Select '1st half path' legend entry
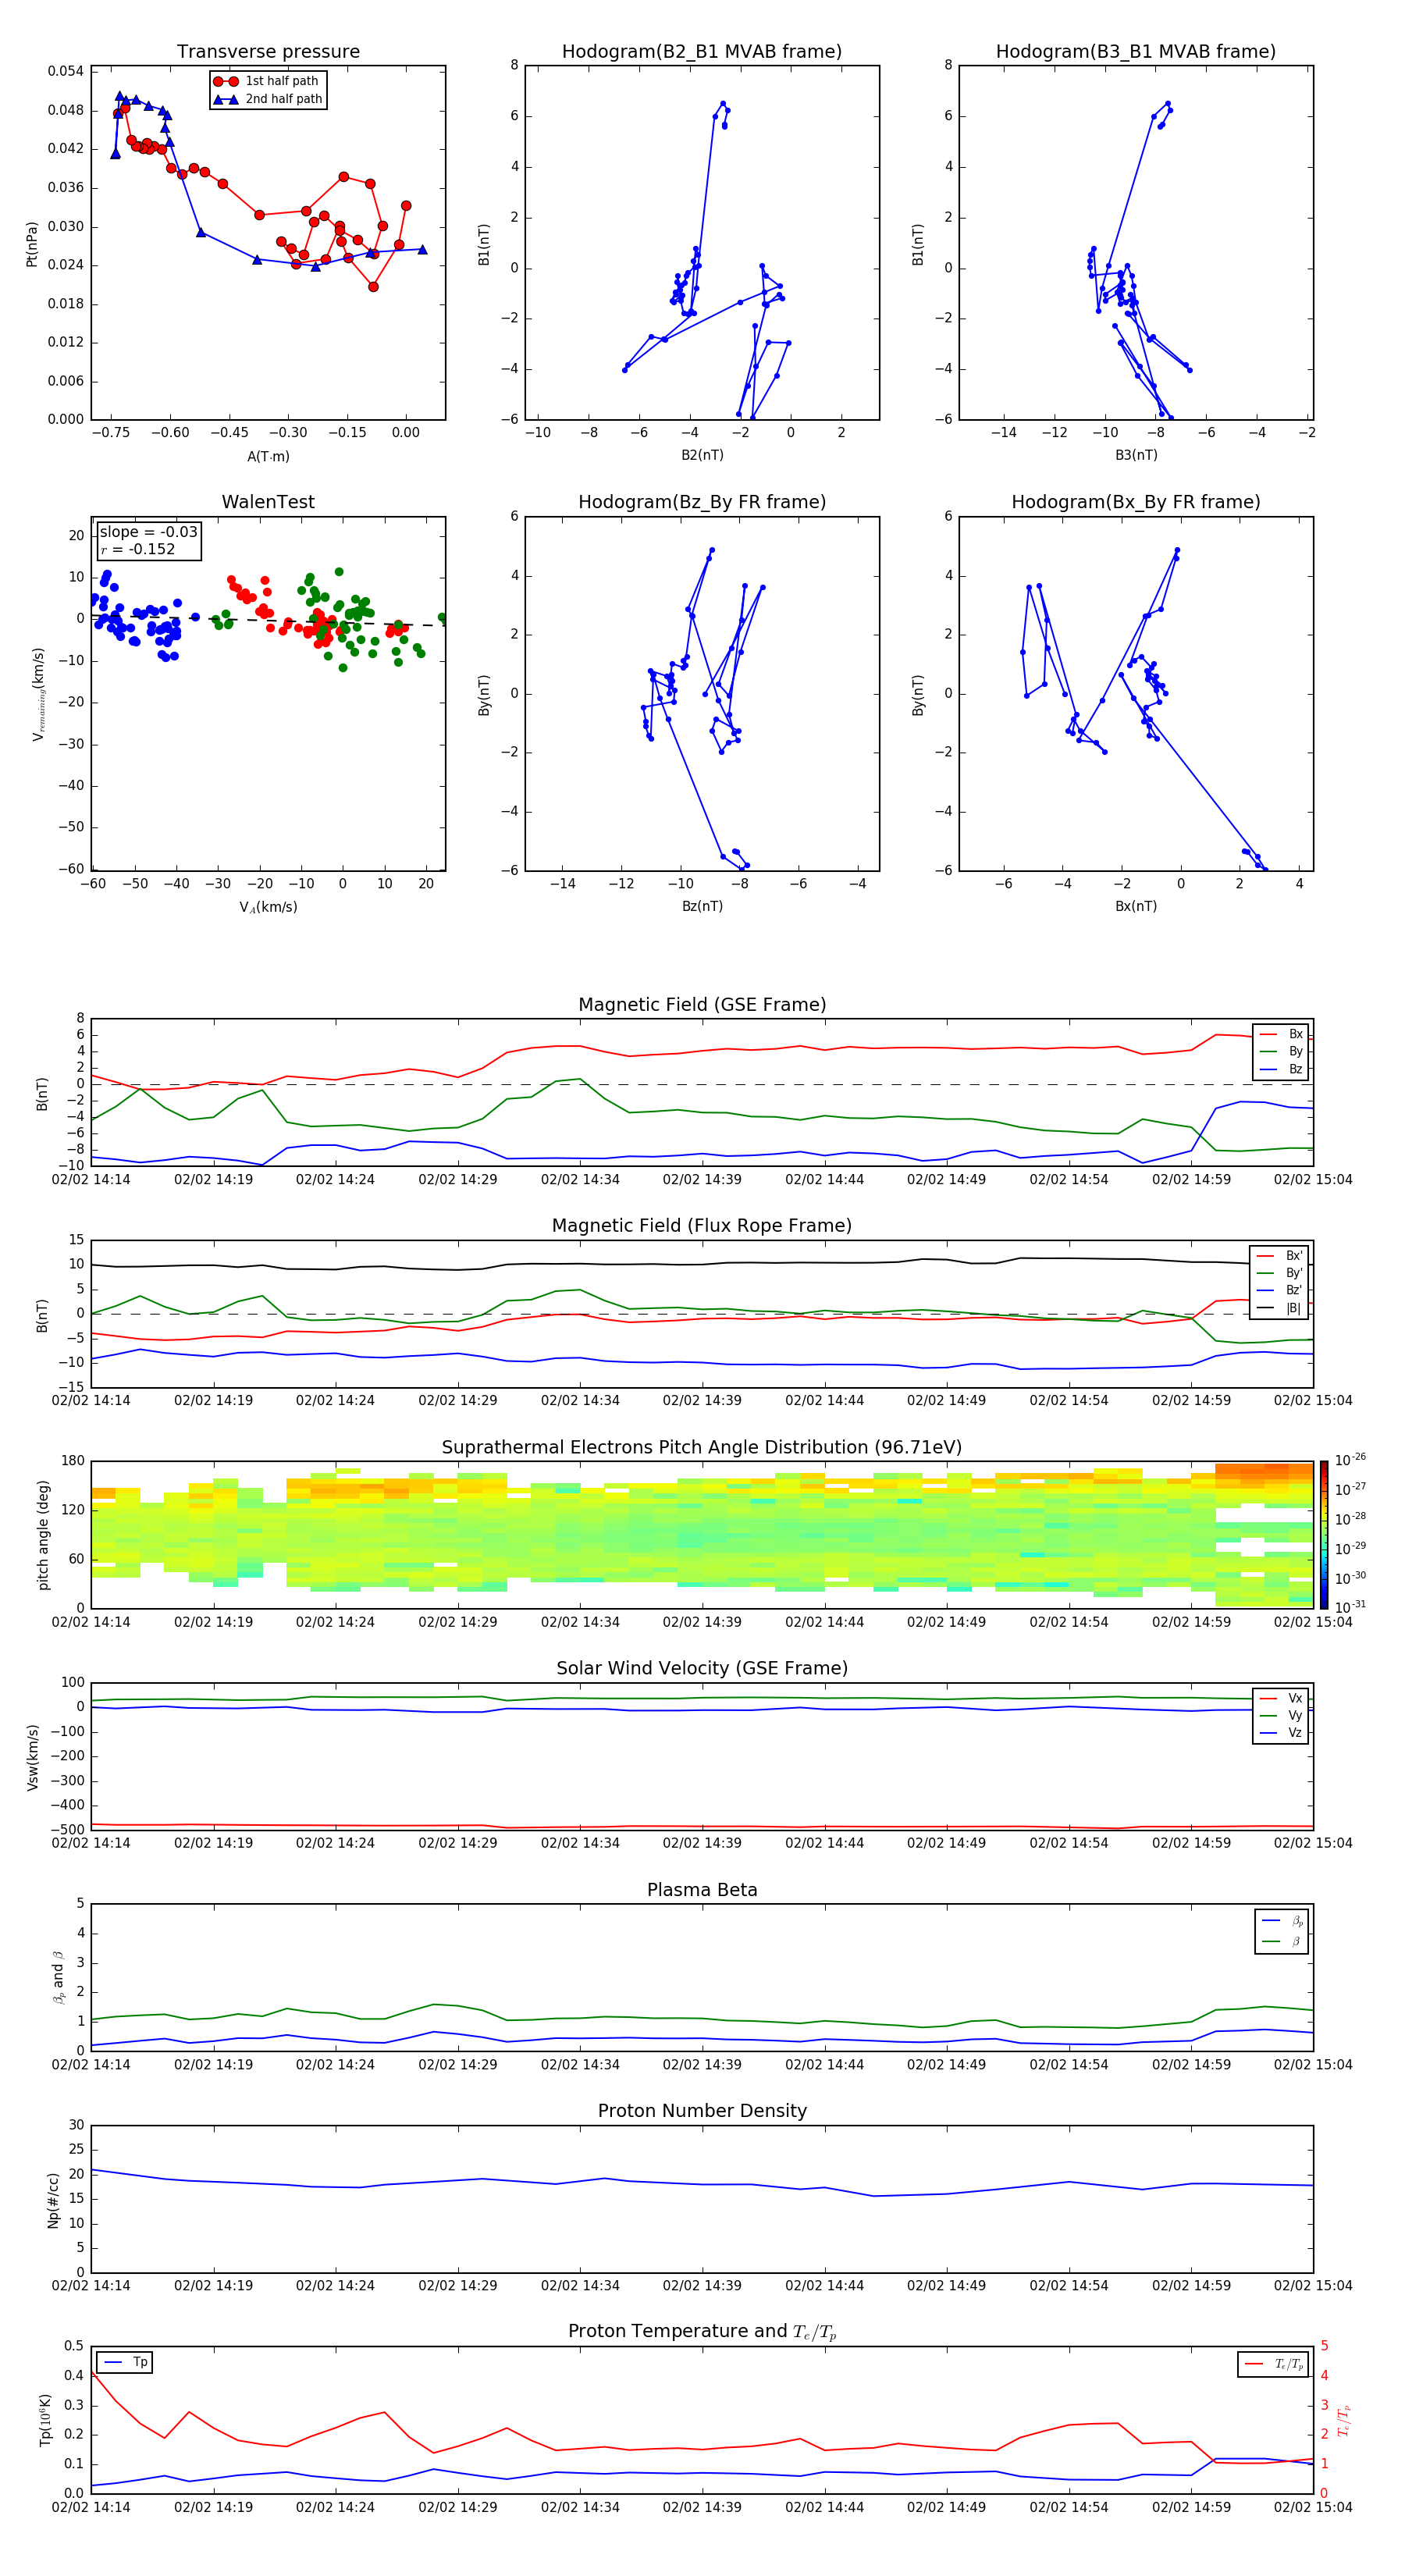 [x=267, y=81]
